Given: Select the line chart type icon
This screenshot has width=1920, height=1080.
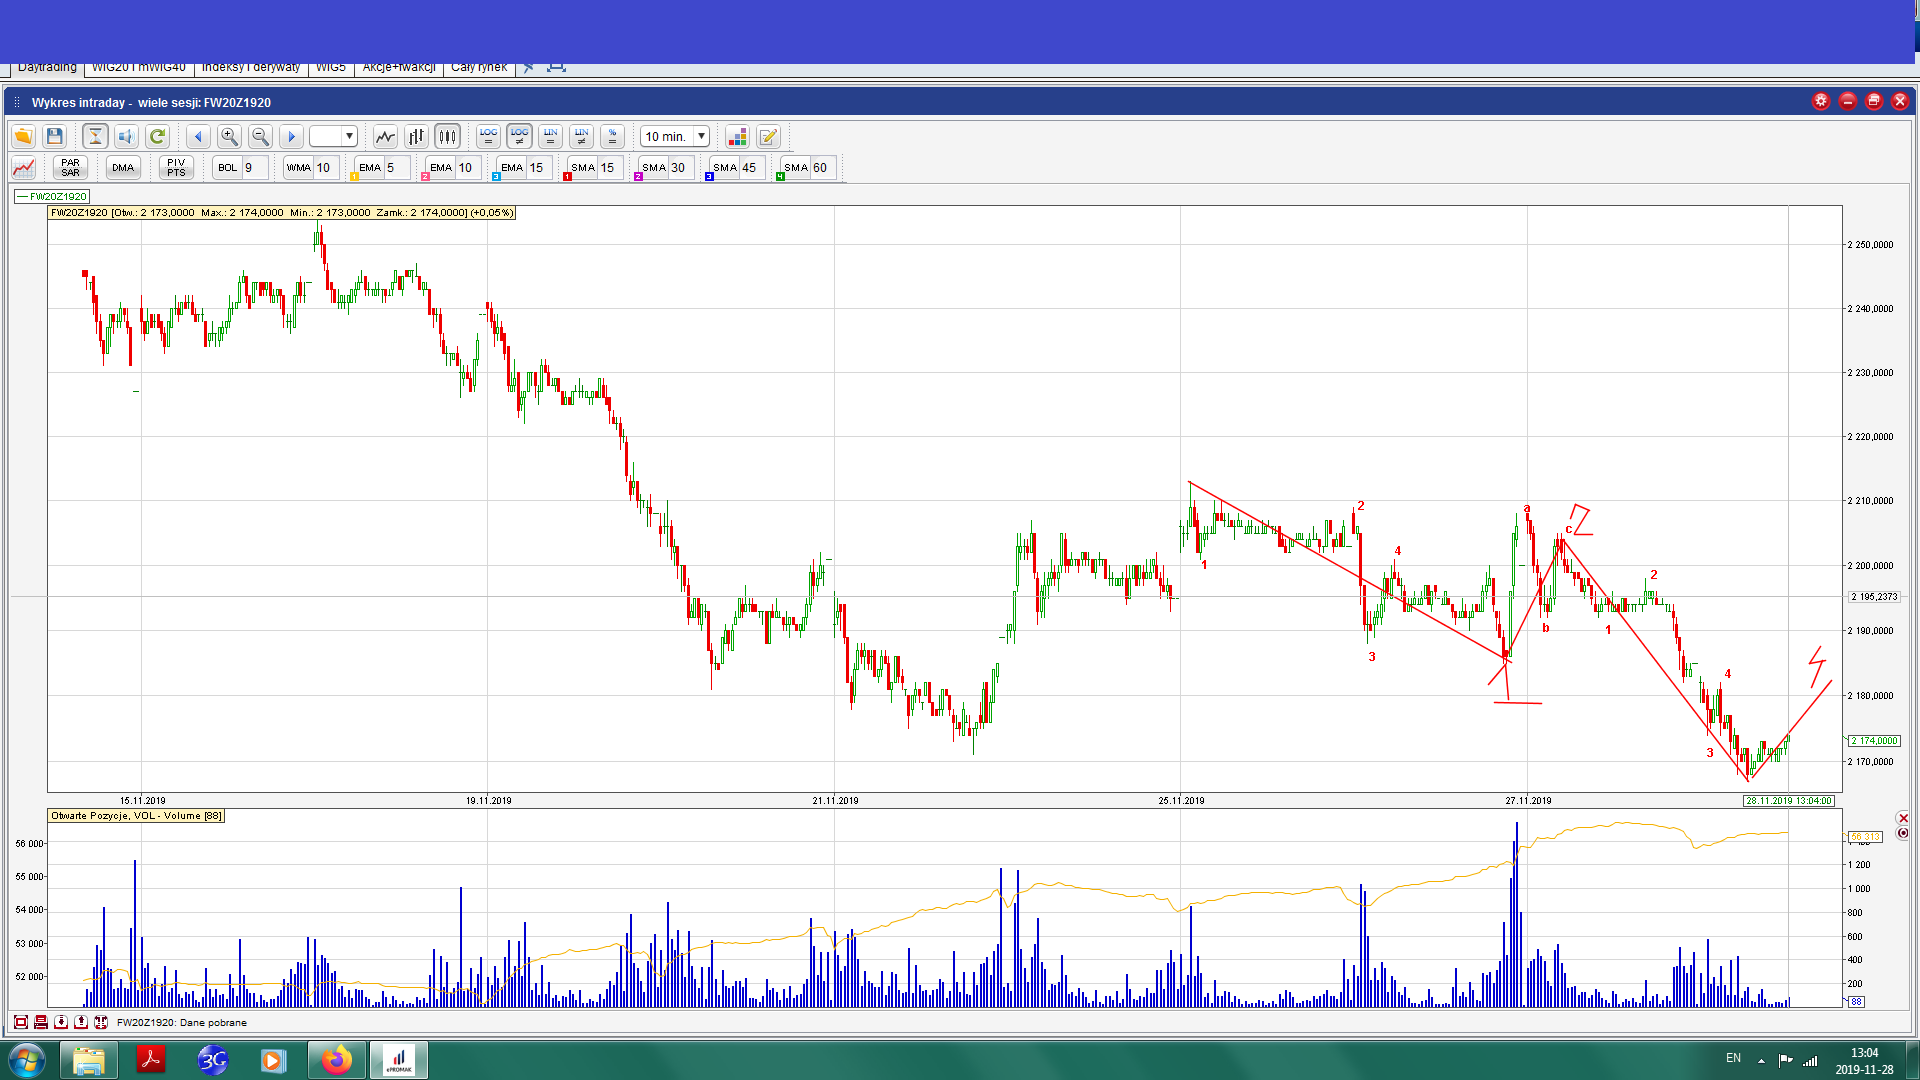Looking at the screenshot, I should tap(385, 137).
